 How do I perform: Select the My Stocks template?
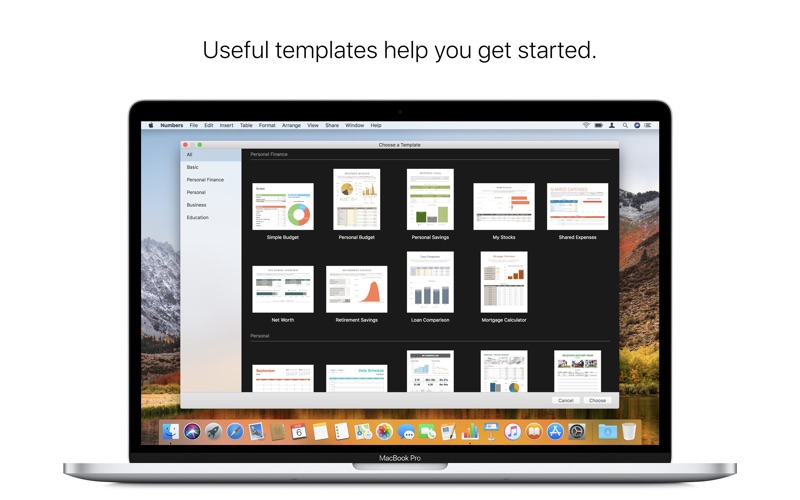[x=504, y=207]
